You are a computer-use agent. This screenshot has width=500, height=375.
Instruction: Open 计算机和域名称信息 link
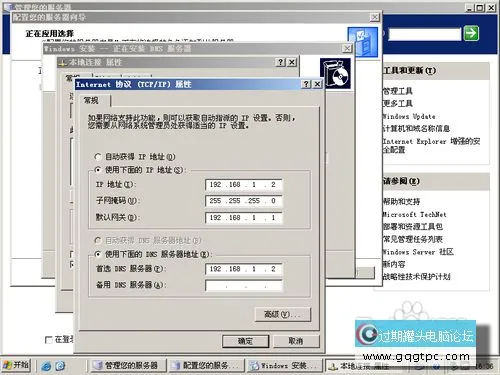[x=416, y=129]
